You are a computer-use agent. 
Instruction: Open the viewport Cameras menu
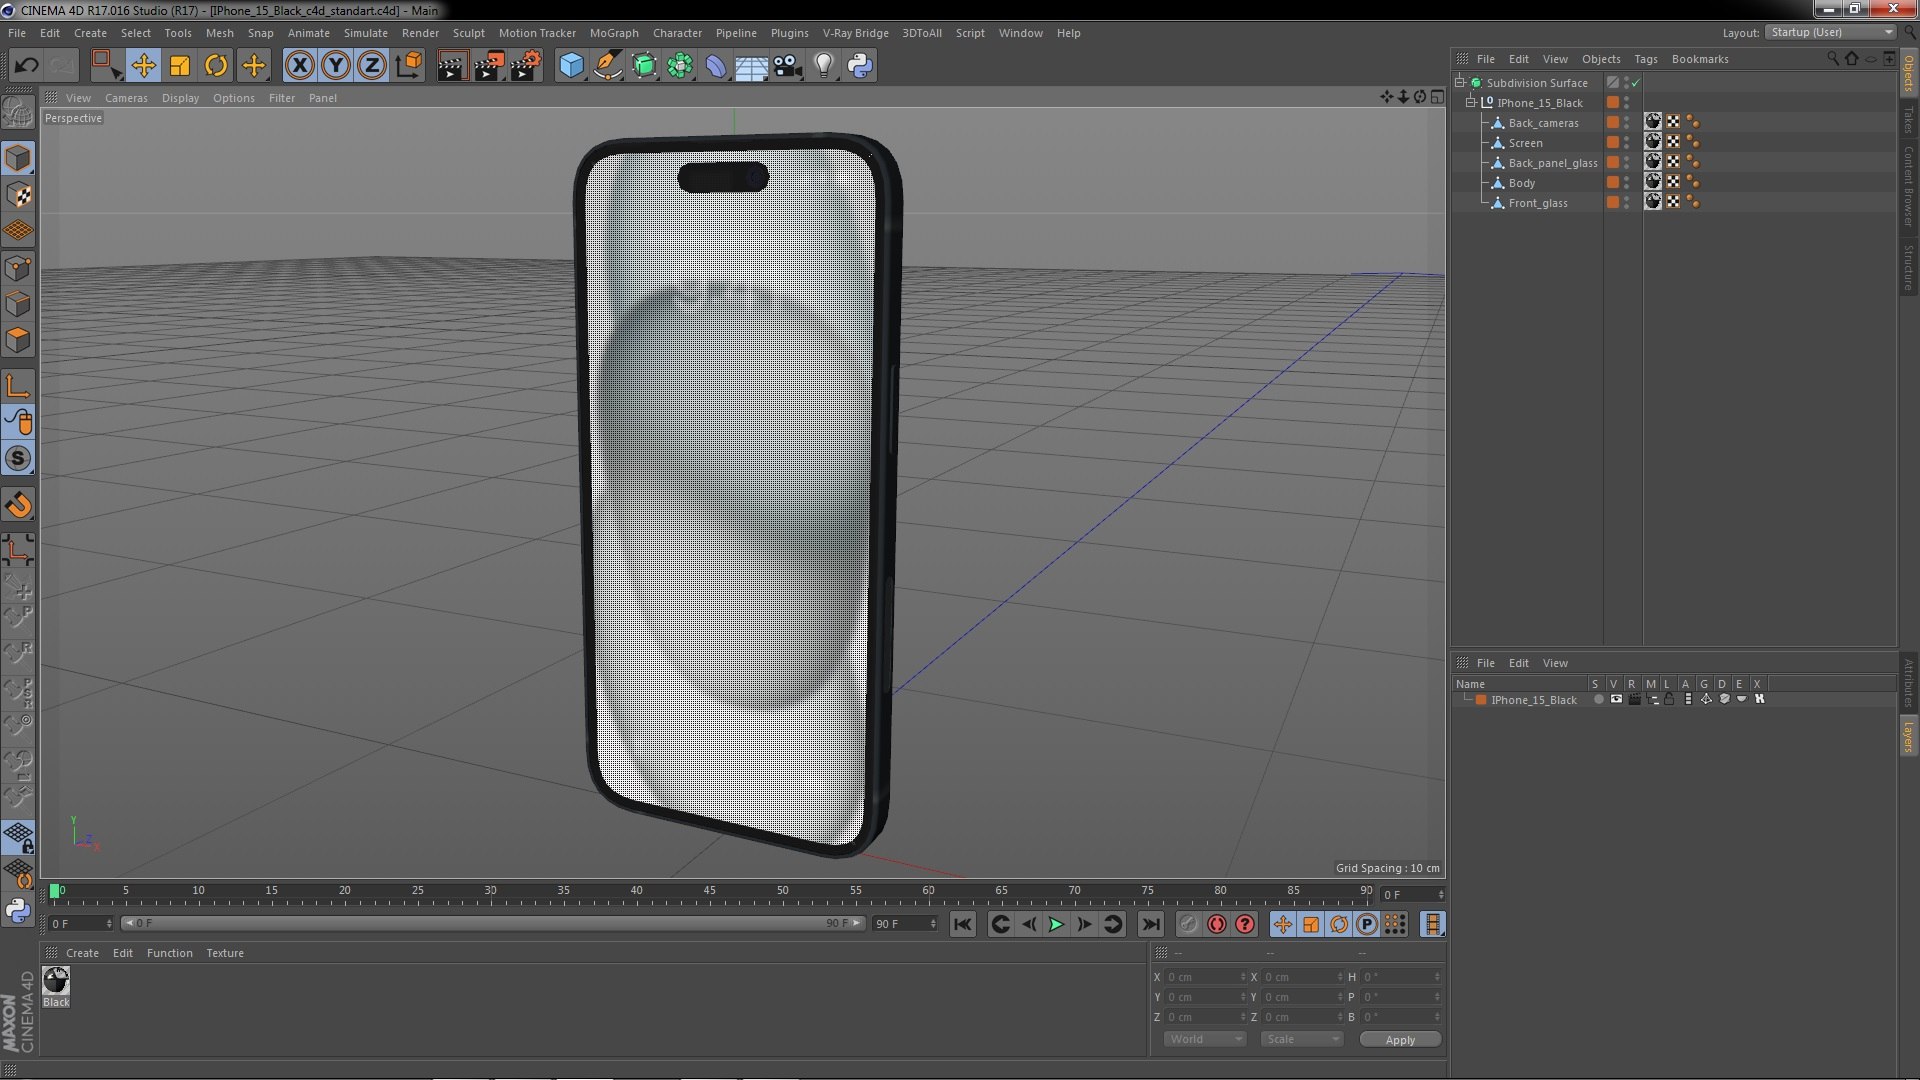(126, 98)
